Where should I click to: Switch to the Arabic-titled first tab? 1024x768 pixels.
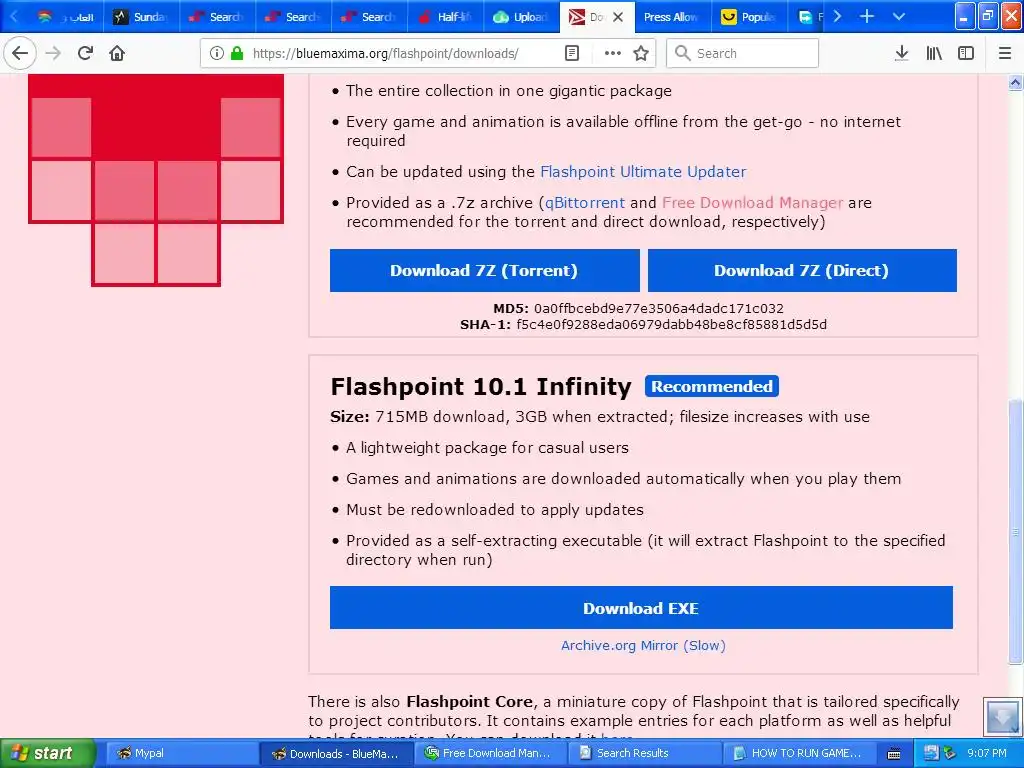point(65,17)
